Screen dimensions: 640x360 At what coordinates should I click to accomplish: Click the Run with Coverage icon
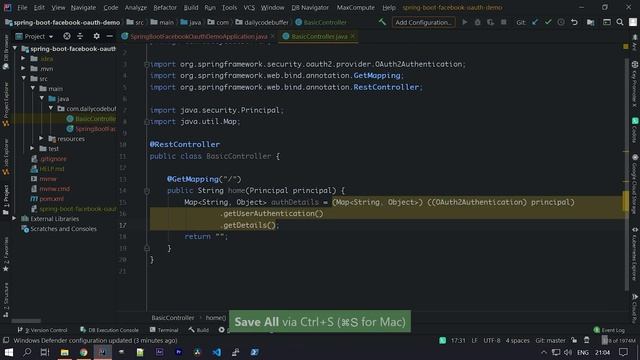491,22
